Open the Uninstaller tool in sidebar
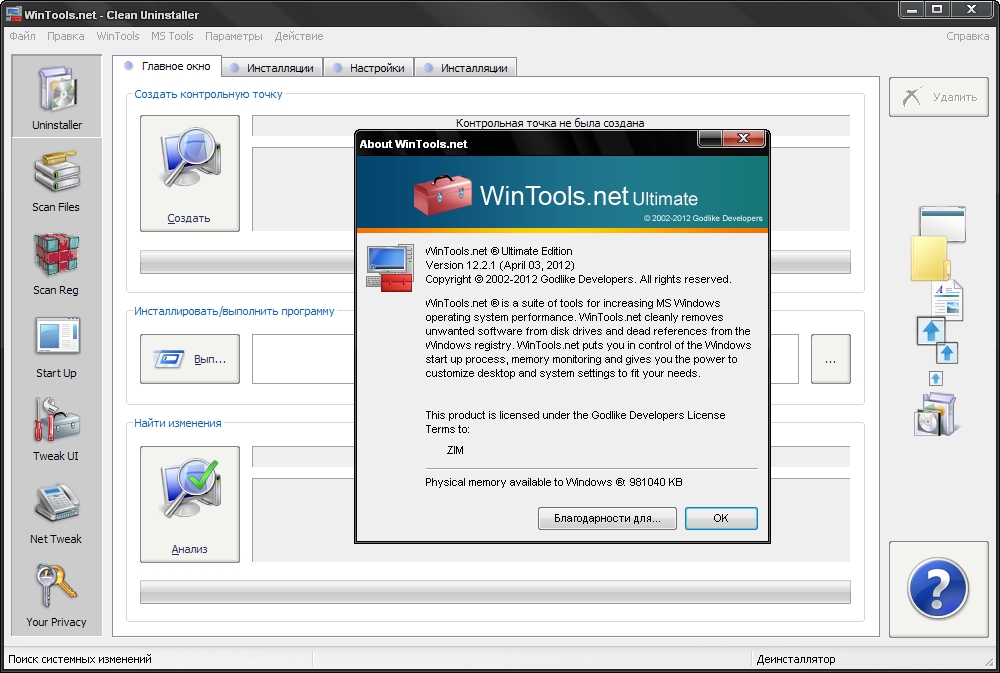Image resolution: width=1000 pixels, height=673 pixels. pyautogui.click(x=57, y=96)
